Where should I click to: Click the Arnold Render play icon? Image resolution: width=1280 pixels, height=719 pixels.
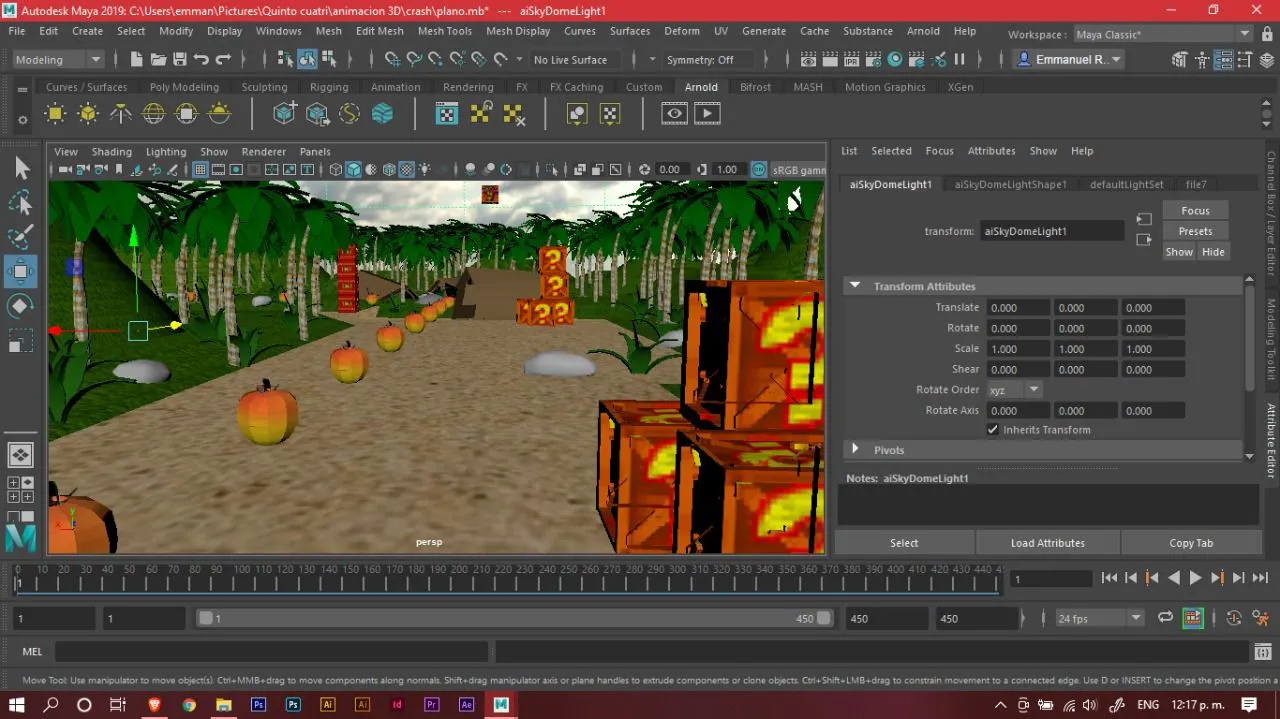pos(707,114)
